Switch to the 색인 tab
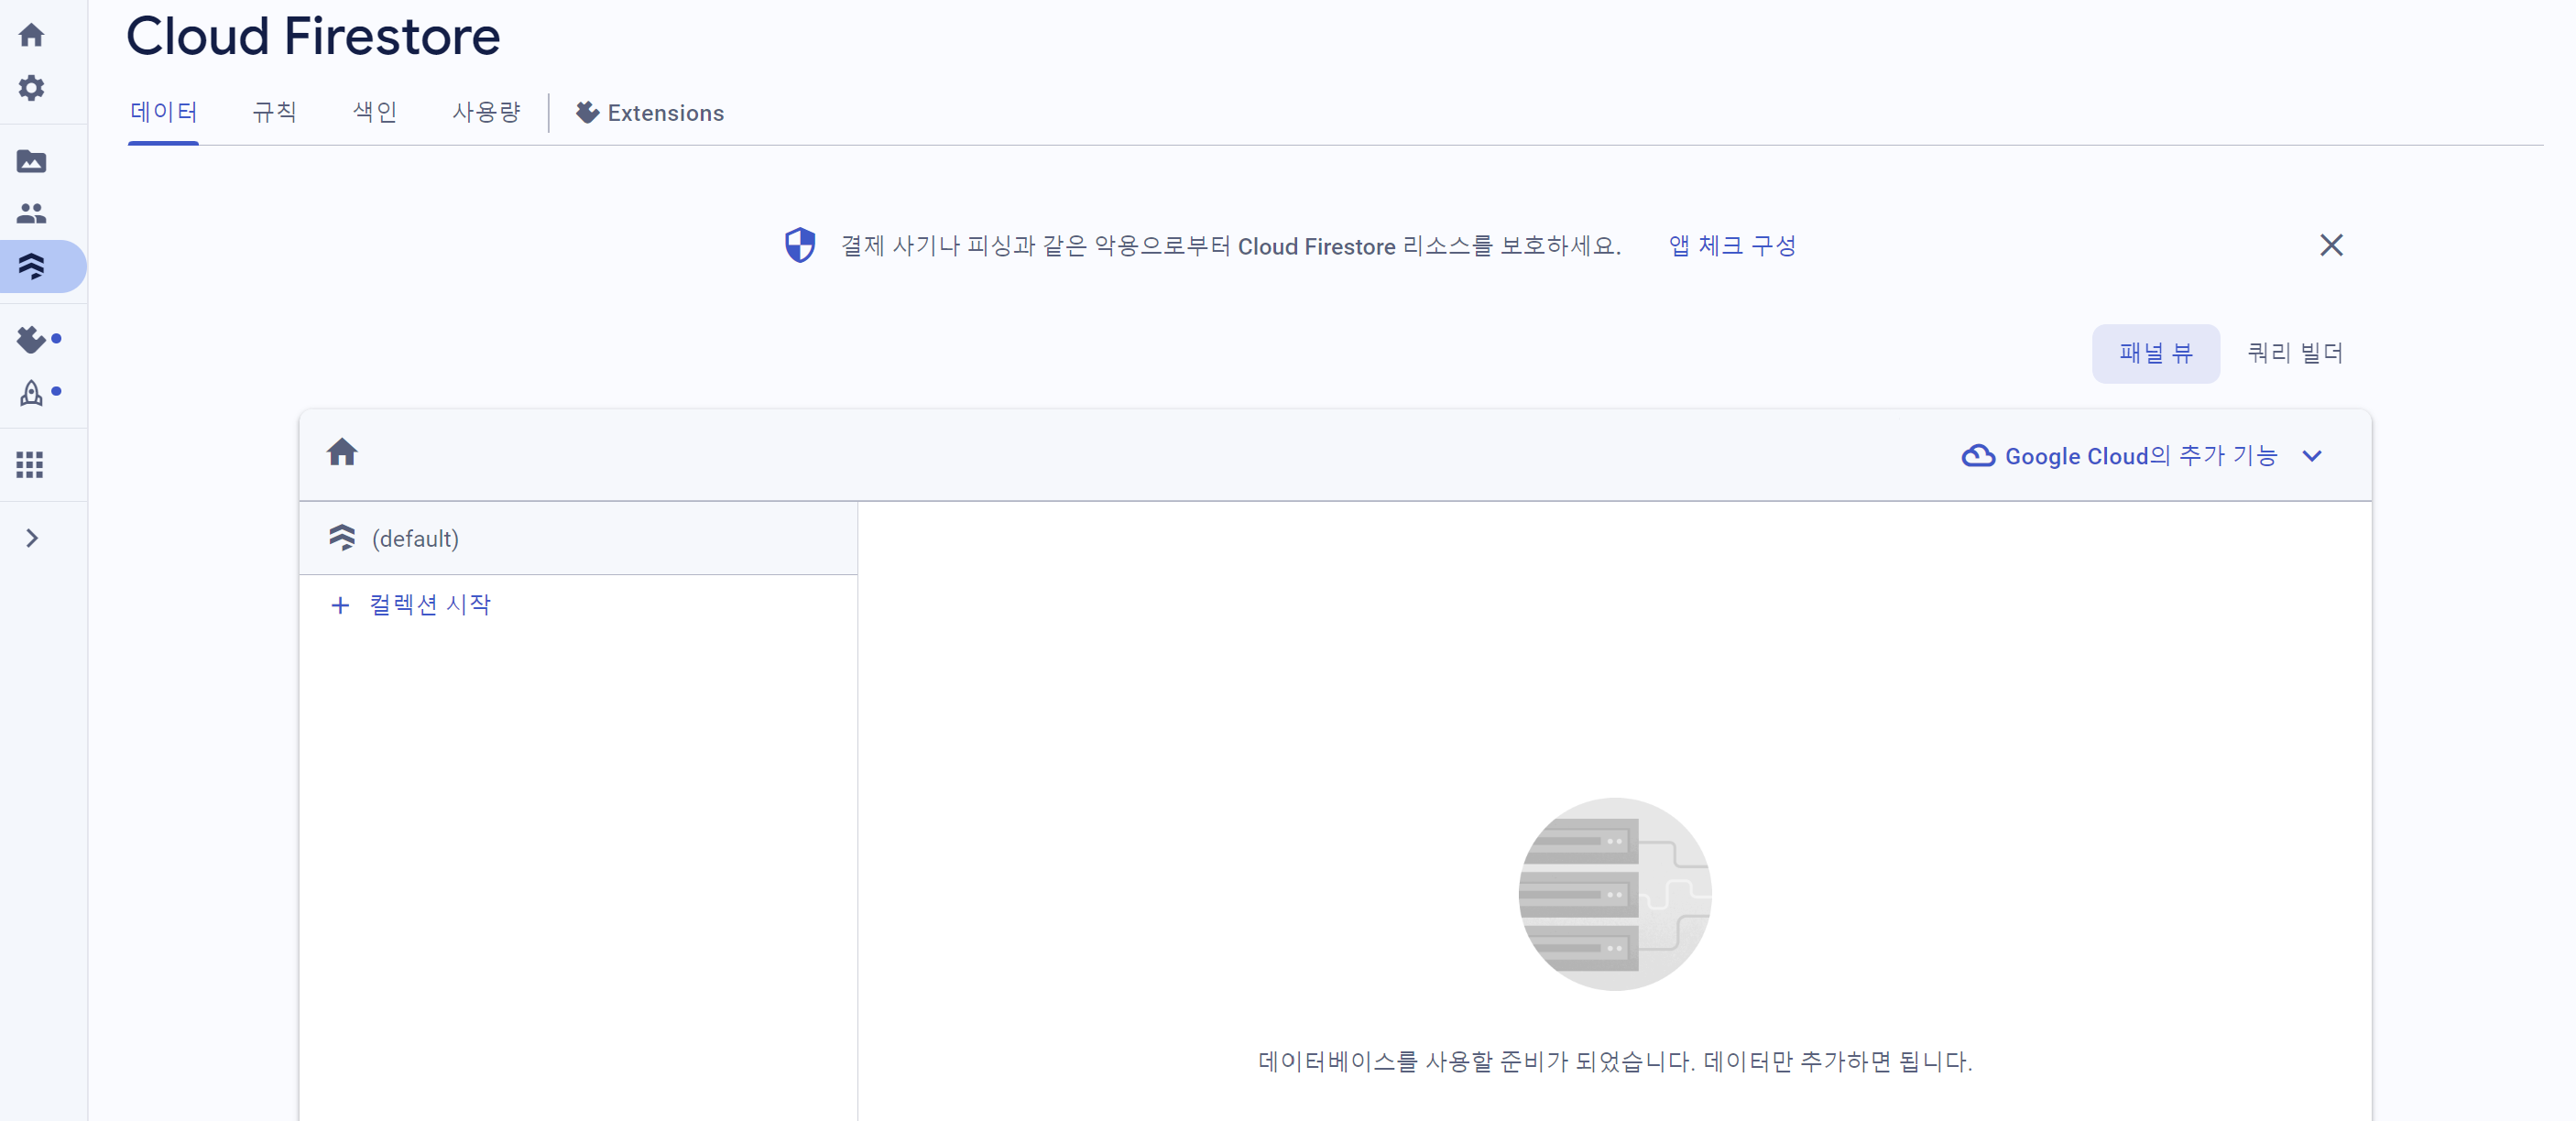 pos(375,112)
